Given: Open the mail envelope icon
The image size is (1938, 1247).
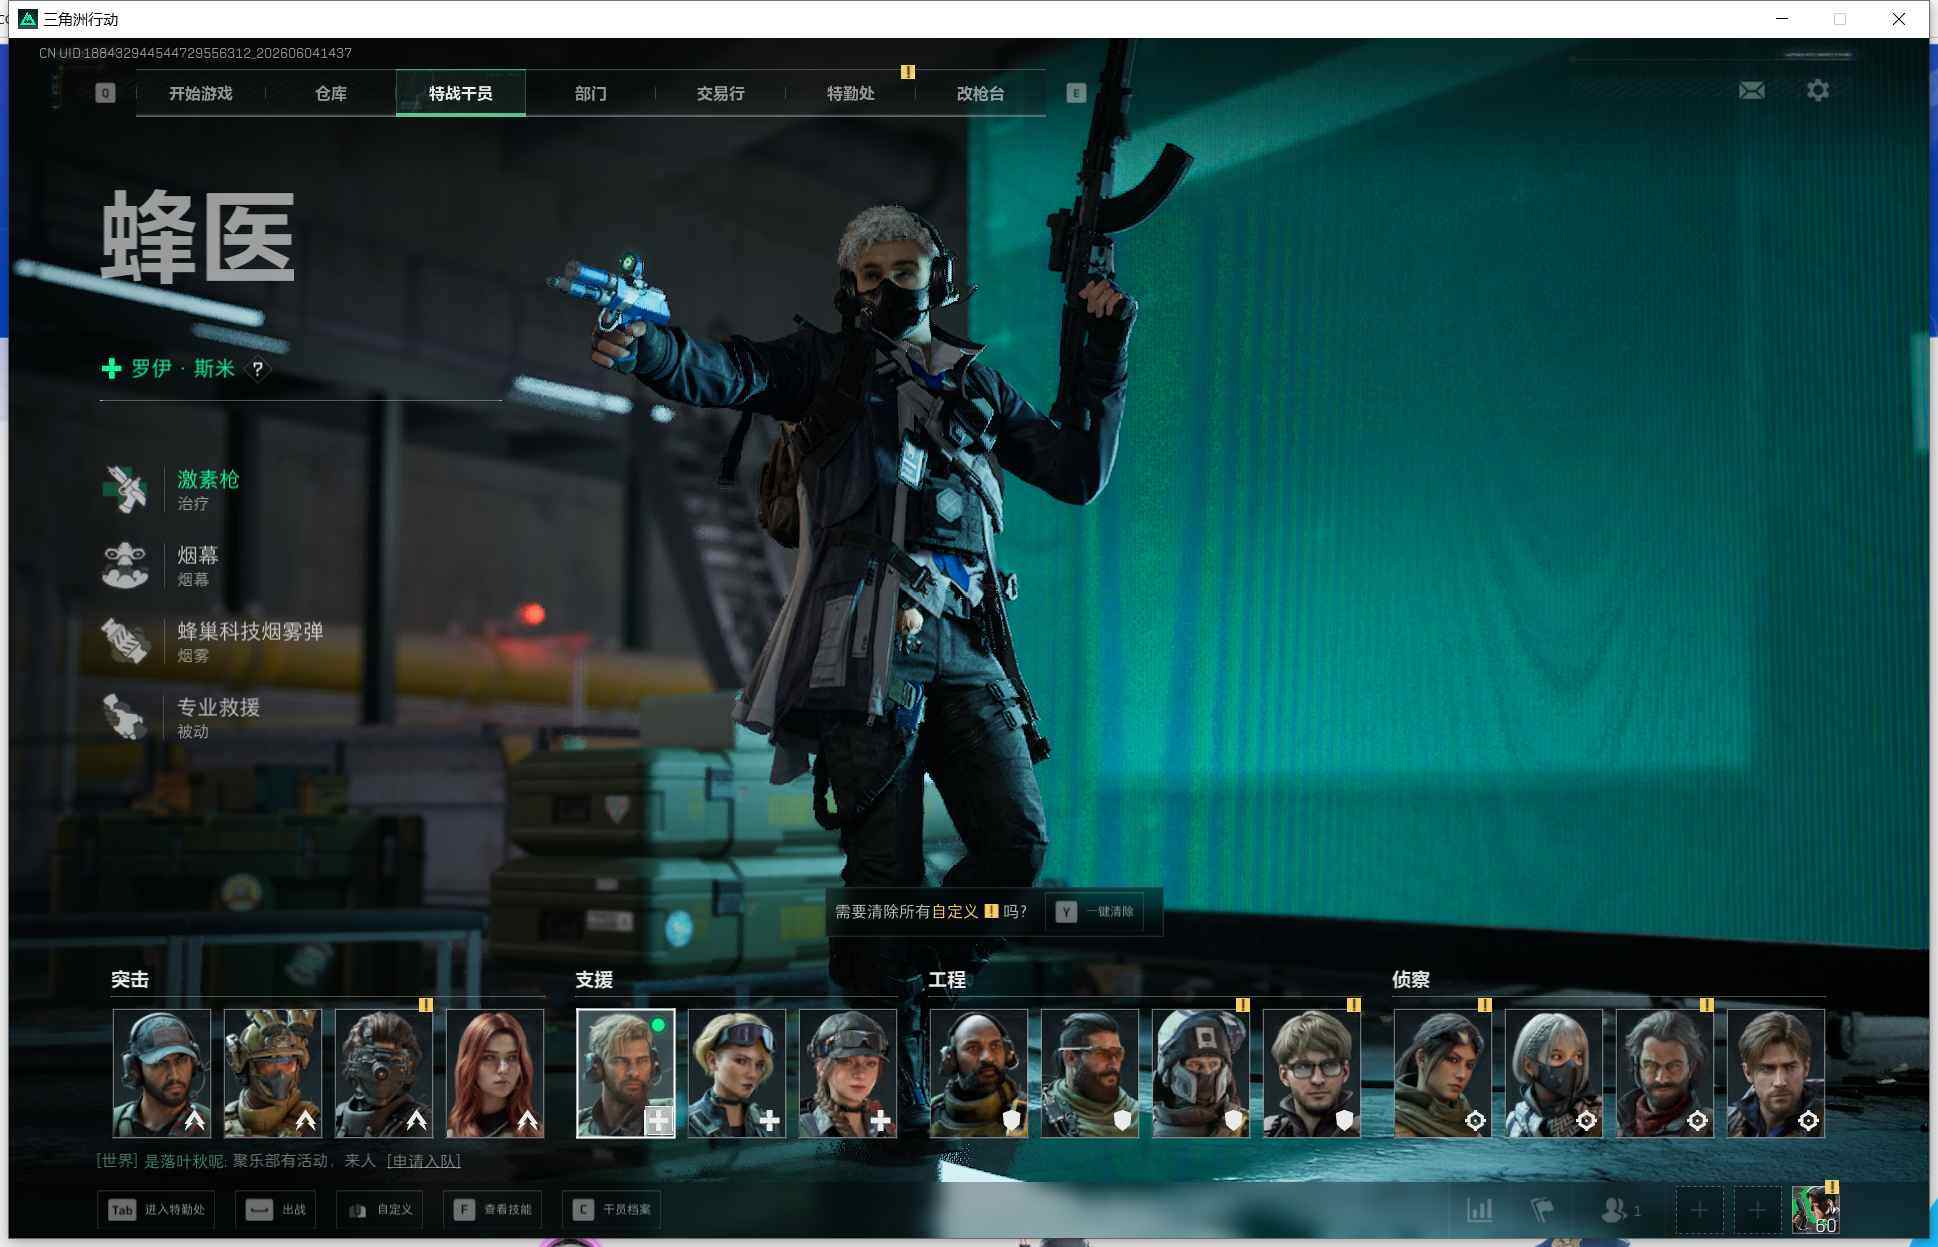Looking at the screenshot, I should (1752, 91).
